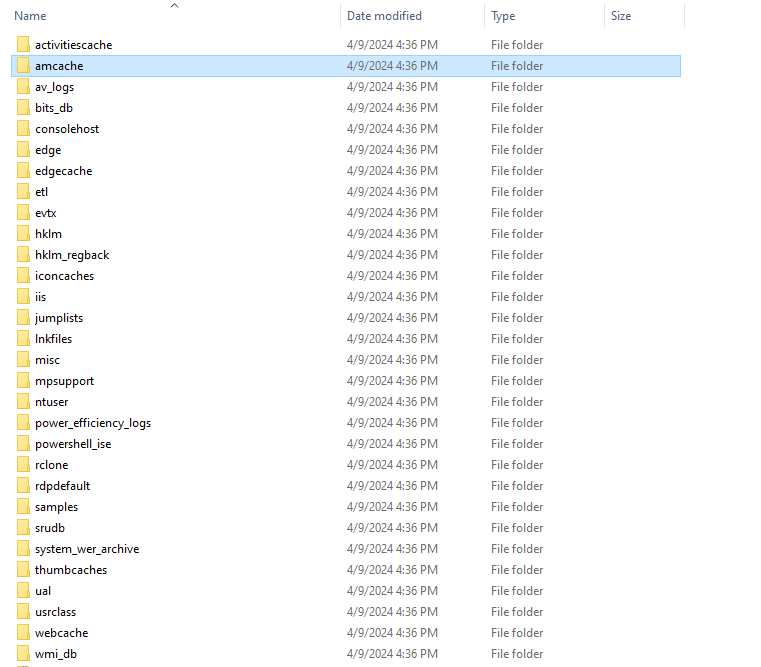Click the hklm folder icon
The width and height of the screenshot is (761, 667).
point(23,233)
